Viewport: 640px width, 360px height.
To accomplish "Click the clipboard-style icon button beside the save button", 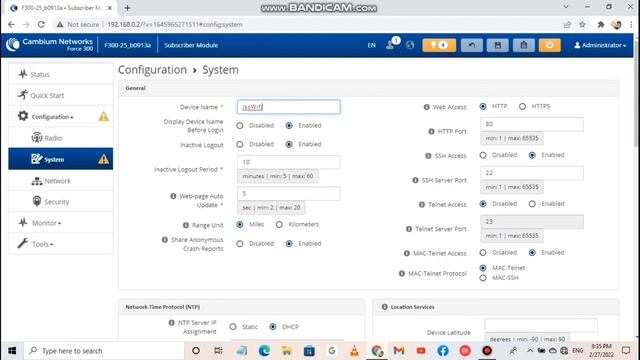I will [524, 45].
